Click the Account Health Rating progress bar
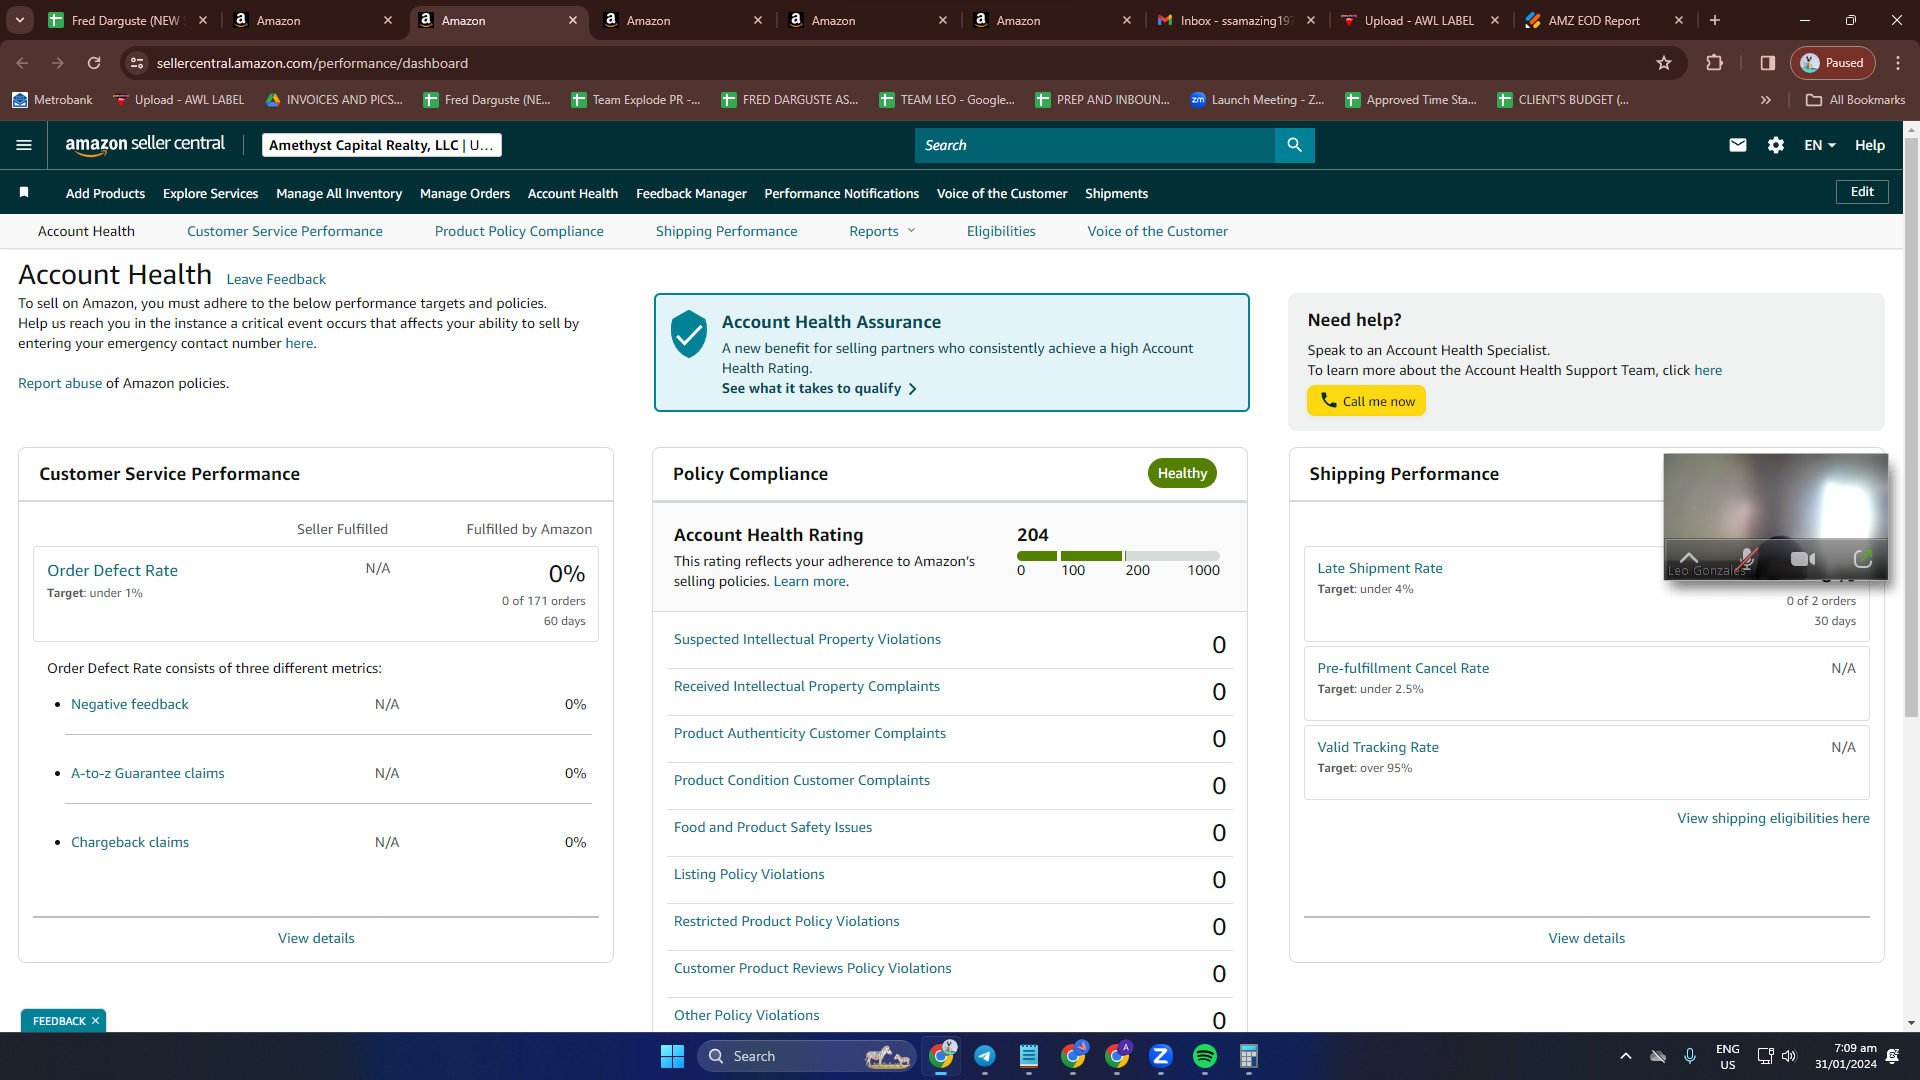The image size is (1920, 1080). pos(1118,556)
